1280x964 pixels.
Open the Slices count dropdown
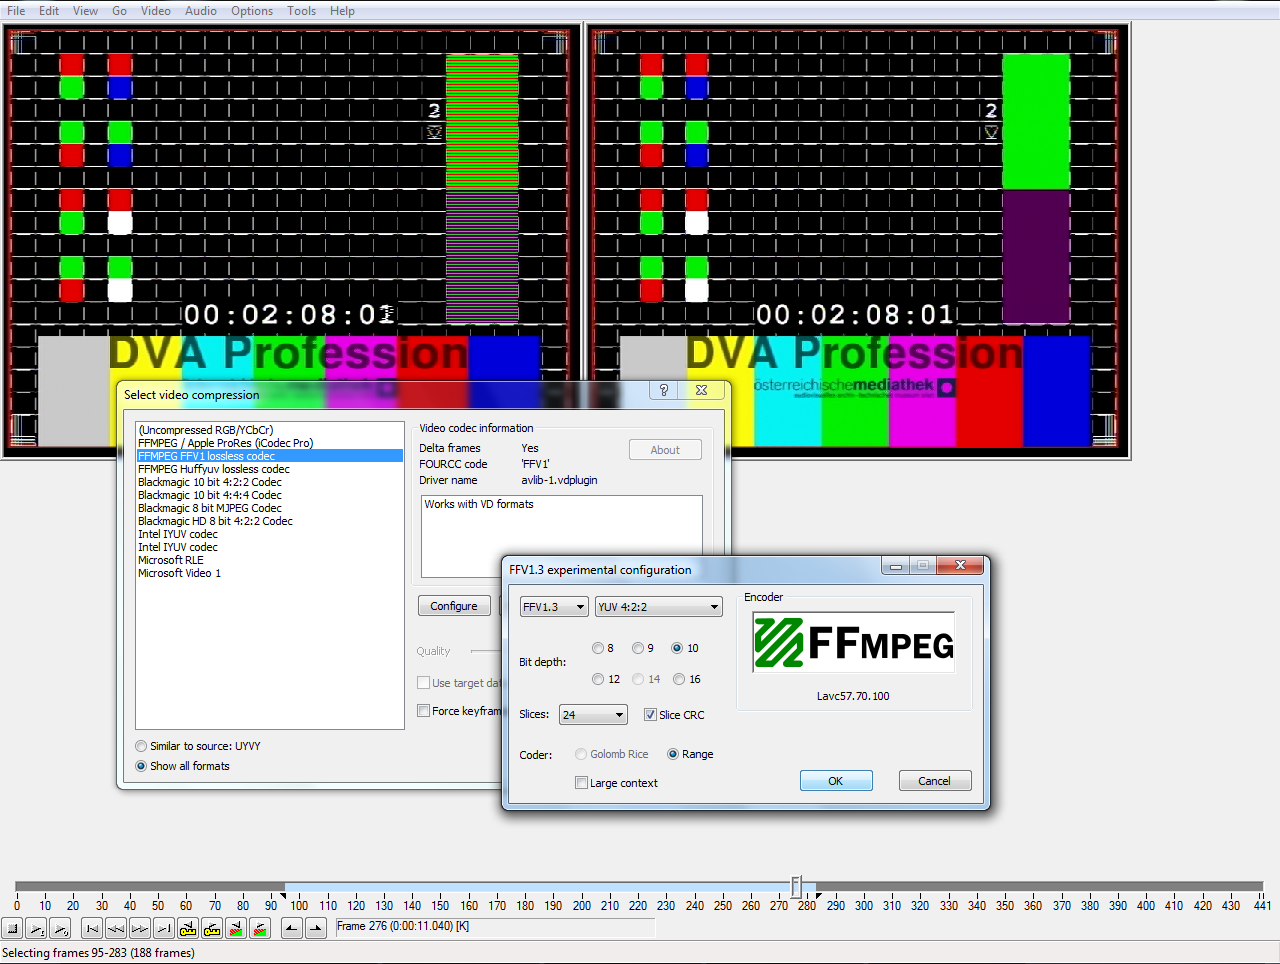(x=593, y=715)
